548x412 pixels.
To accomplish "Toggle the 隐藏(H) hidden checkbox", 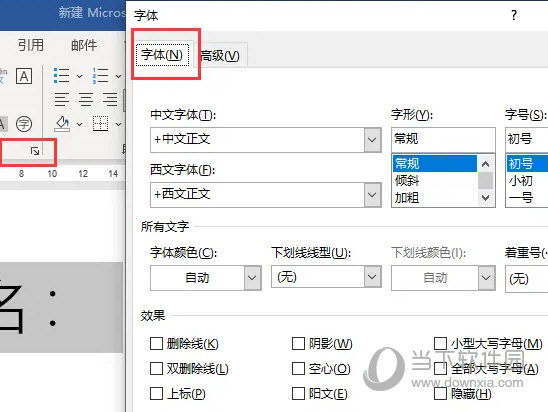I will [440, 393].
